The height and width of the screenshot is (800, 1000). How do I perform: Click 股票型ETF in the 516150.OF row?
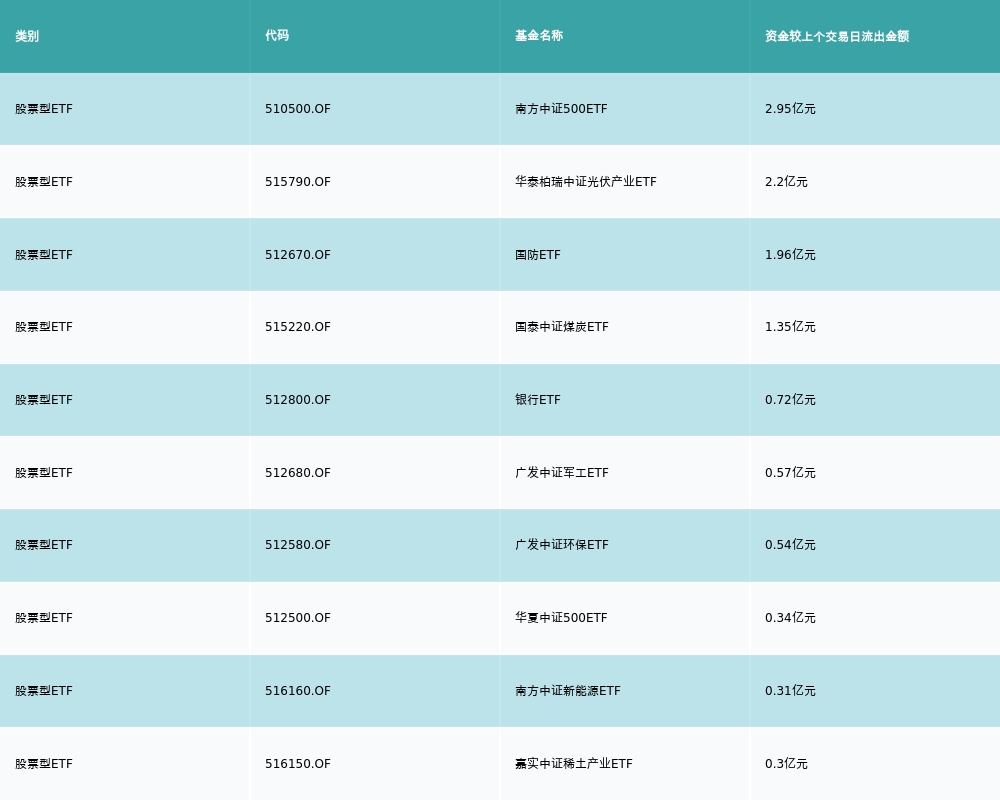pyautogui.click(x=44, y=764)
